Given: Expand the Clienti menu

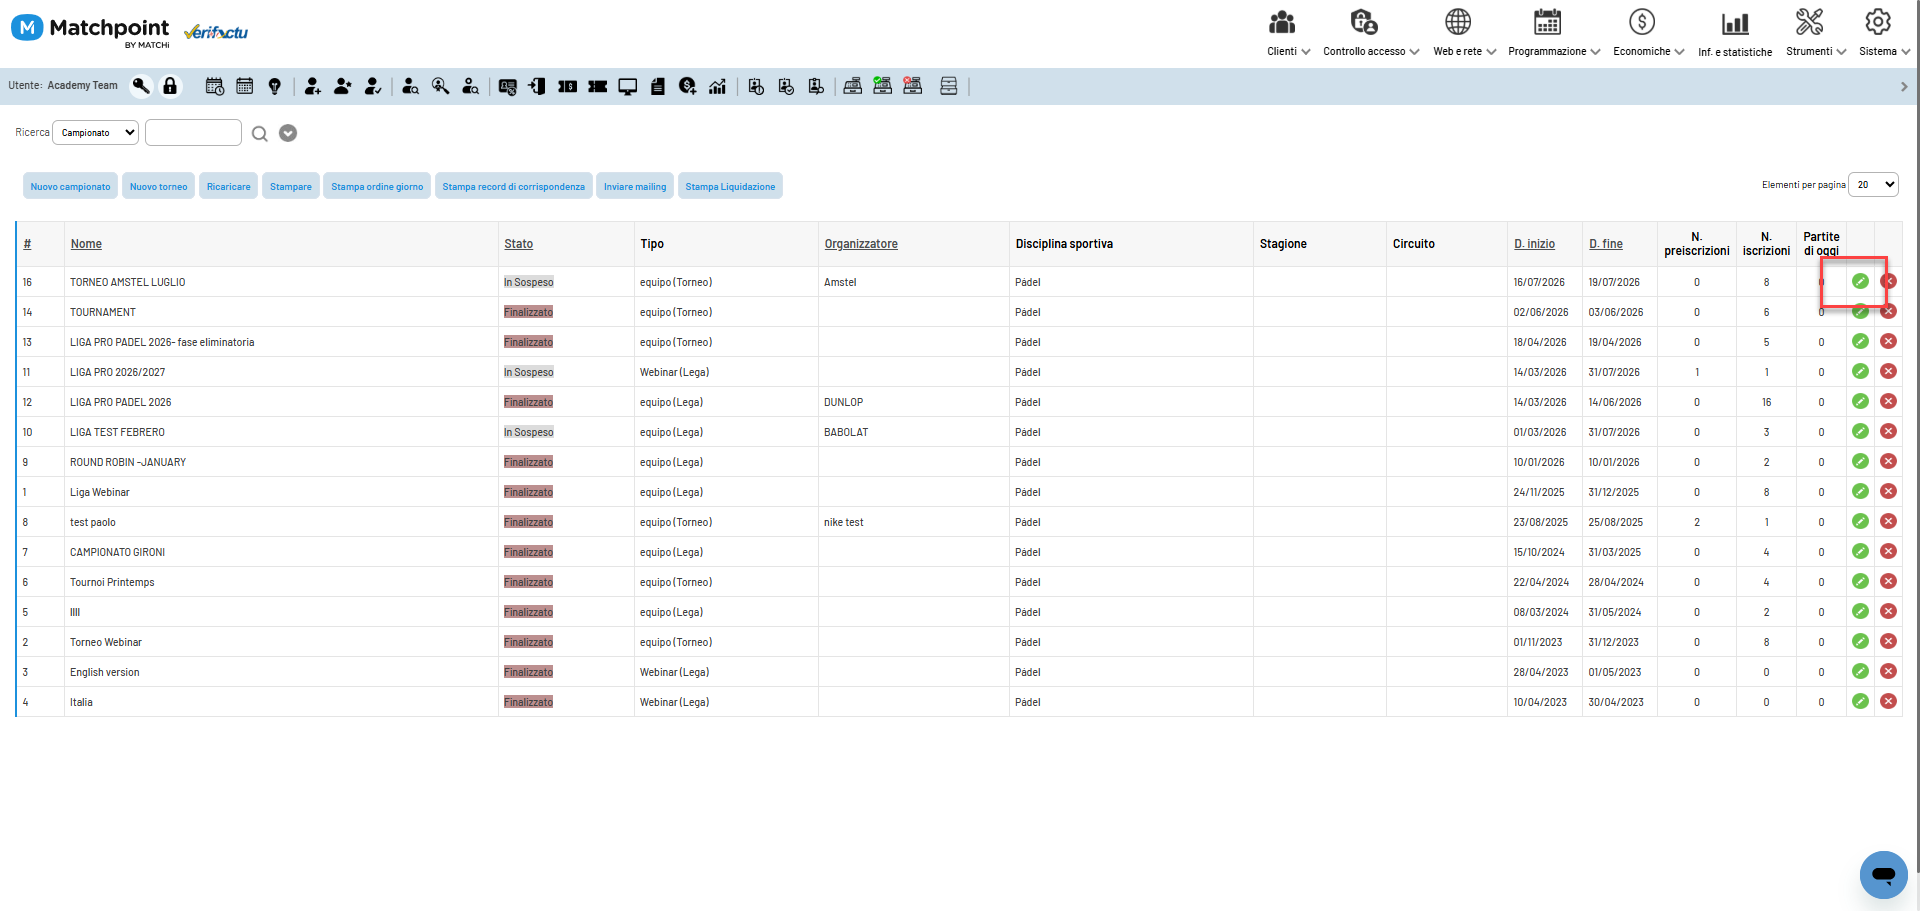Looking at the screenshot, I should click(1288, 34).
